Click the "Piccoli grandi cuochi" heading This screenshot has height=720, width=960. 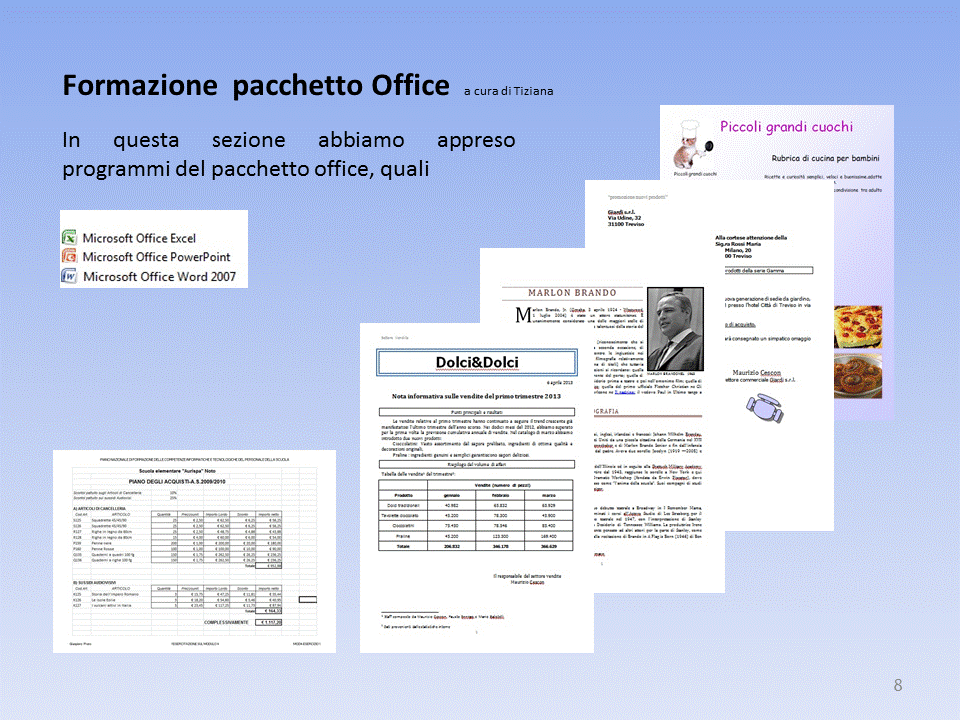[x=786, y=127]
